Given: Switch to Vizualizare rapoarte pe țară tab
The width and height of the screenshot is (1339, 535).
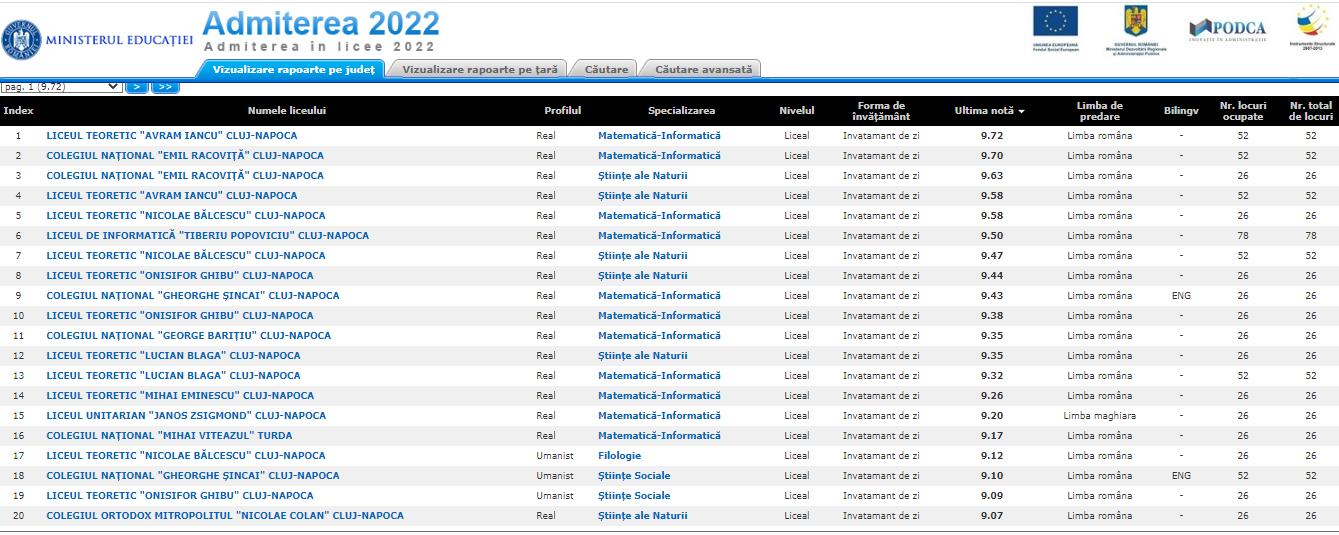Looking at the screenshot, I should coord(478,69).
